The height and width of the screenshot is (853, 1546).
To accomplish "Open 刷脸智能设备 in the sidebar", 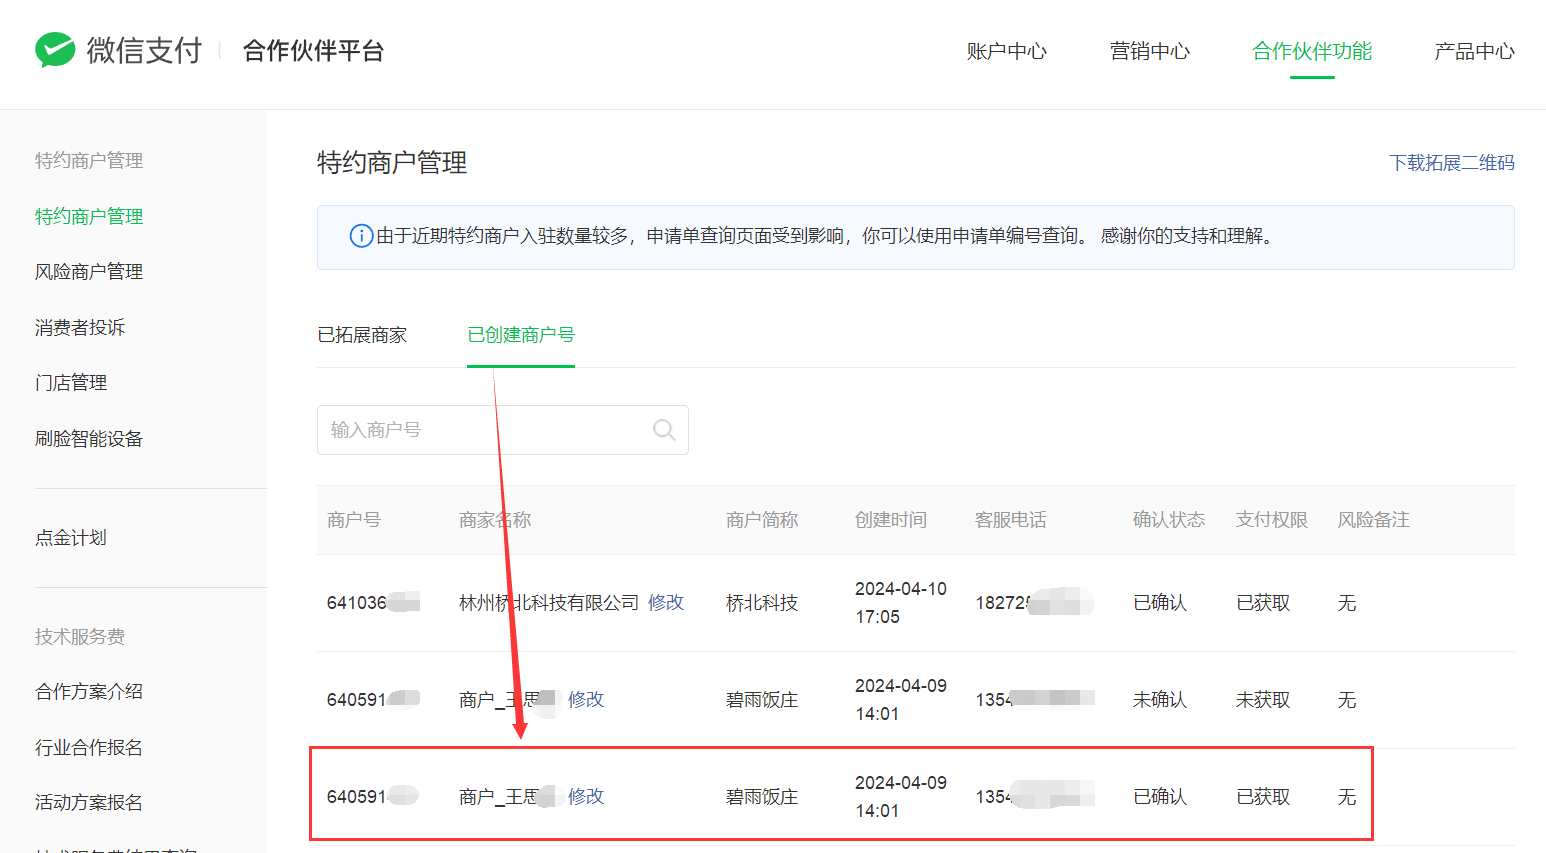I will 89,439.
